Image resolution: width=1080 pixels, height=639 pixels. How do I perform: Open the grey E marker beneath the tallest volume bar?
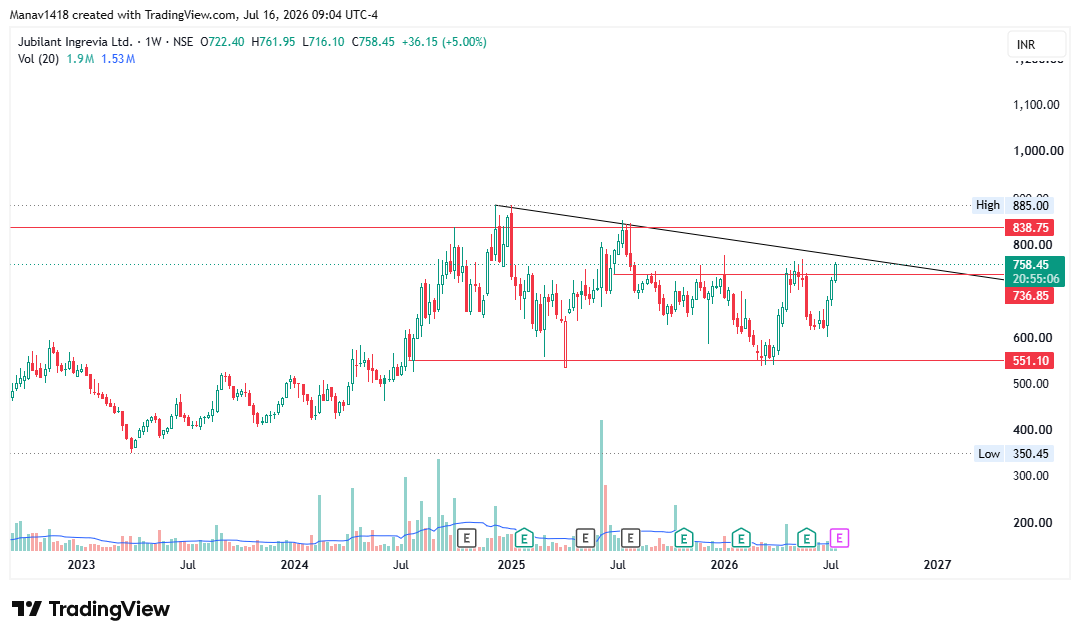pyautogui.click(x=585, y=538)
